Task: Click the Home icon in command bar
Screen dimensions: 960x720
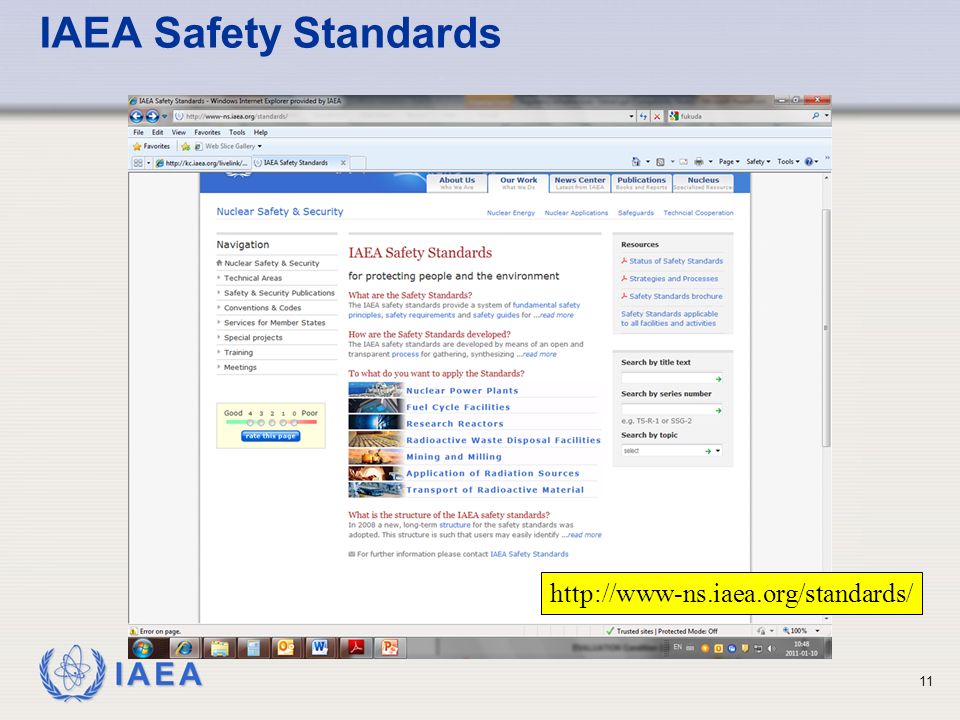Action: pyautogui.click(x=636, y=162)
